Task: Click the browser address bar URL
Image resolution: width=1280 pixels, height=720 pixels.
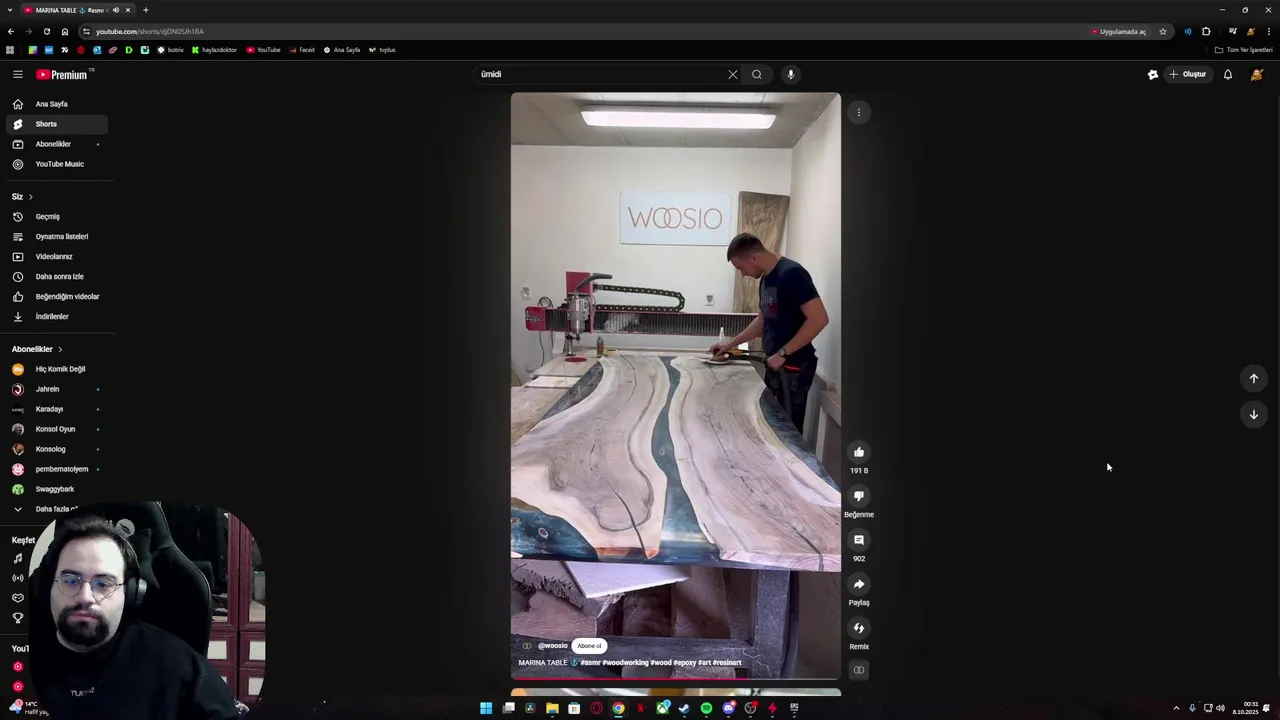Action: [x=150, y=32]
